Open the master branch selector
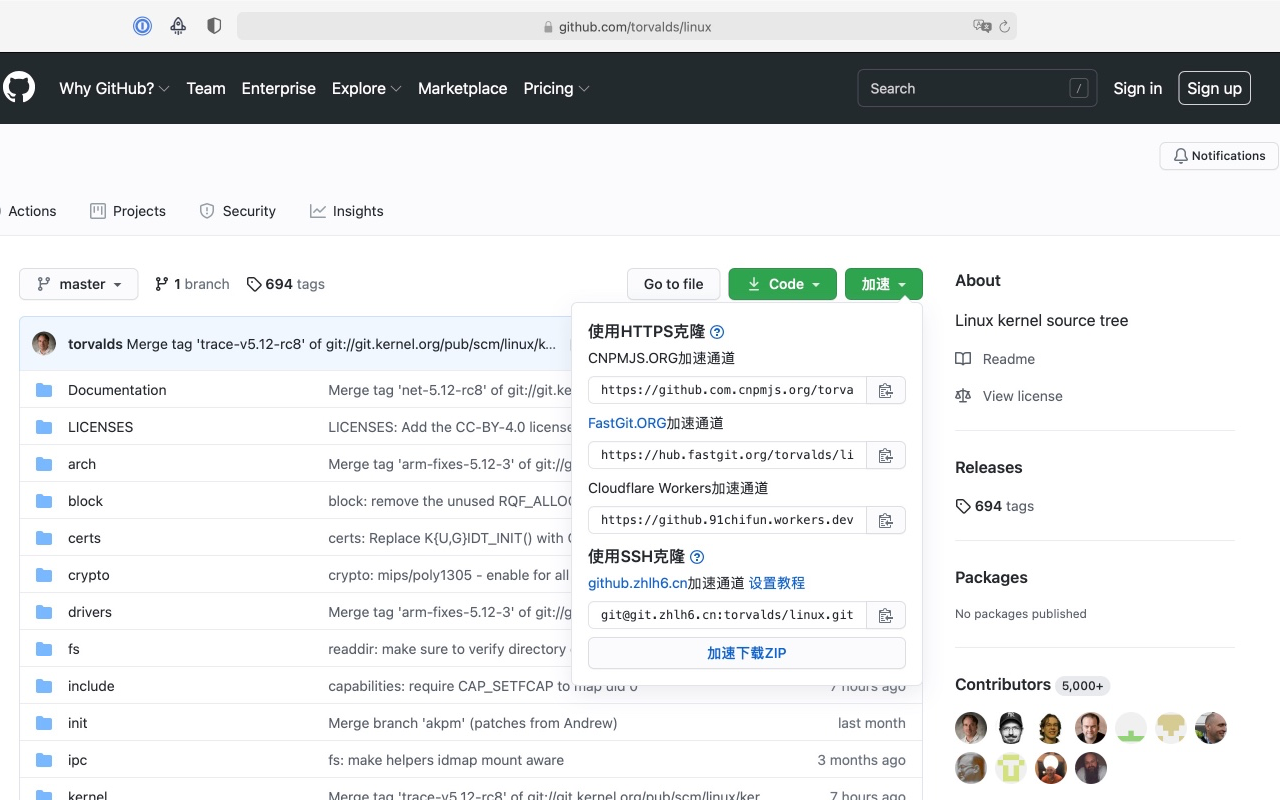This screenshot has width=1280, height=800. tap(78, 284)
